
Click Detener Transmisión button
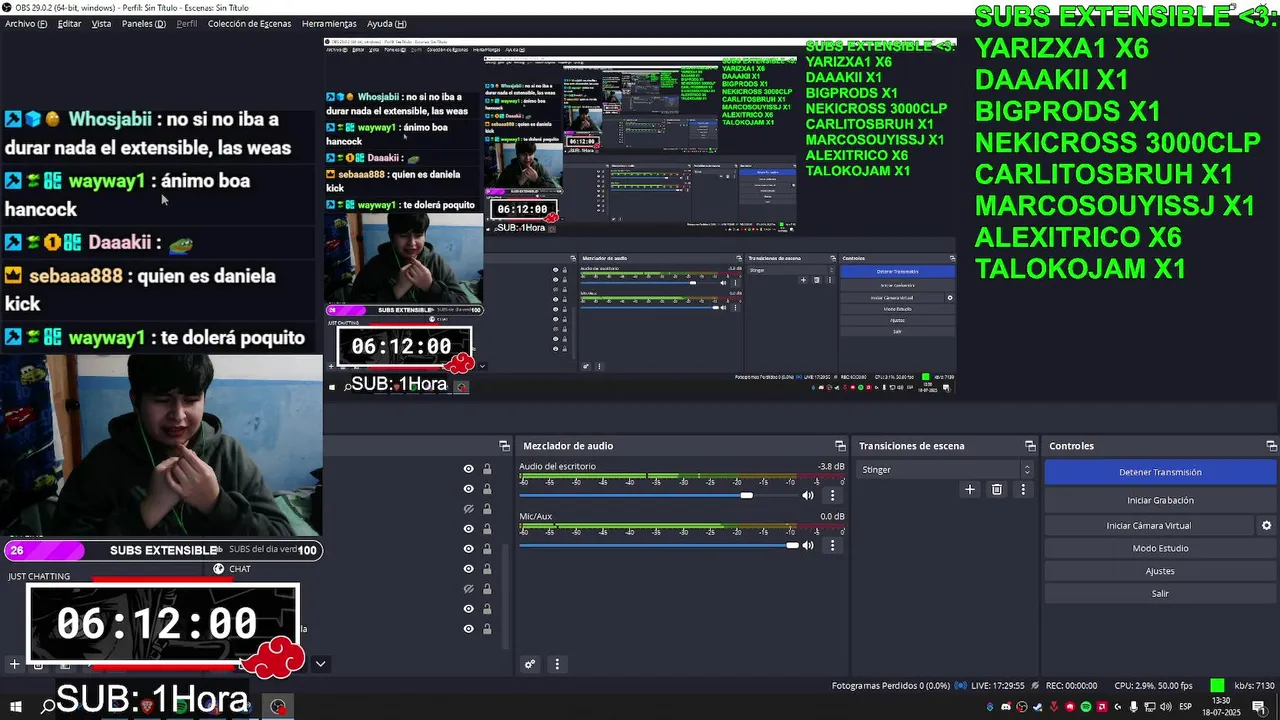1160,472
